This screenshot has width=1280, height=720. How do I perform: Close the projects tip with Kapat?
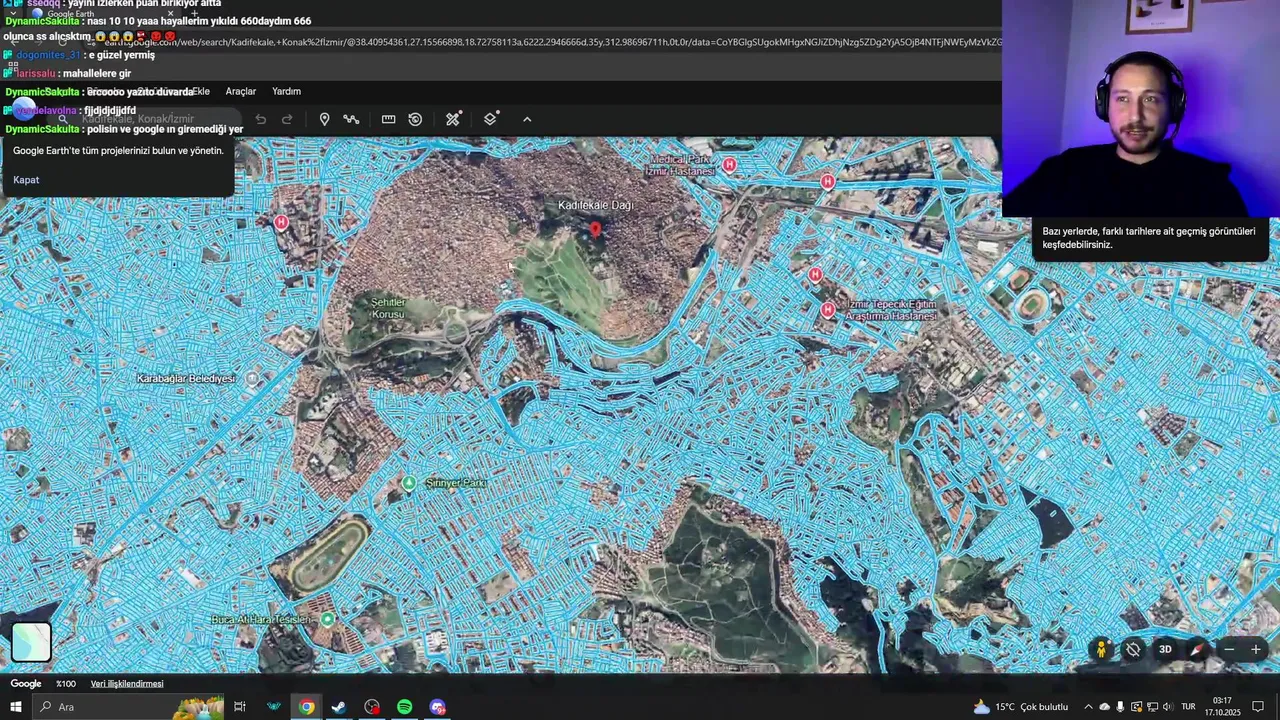tap(26, 180)
